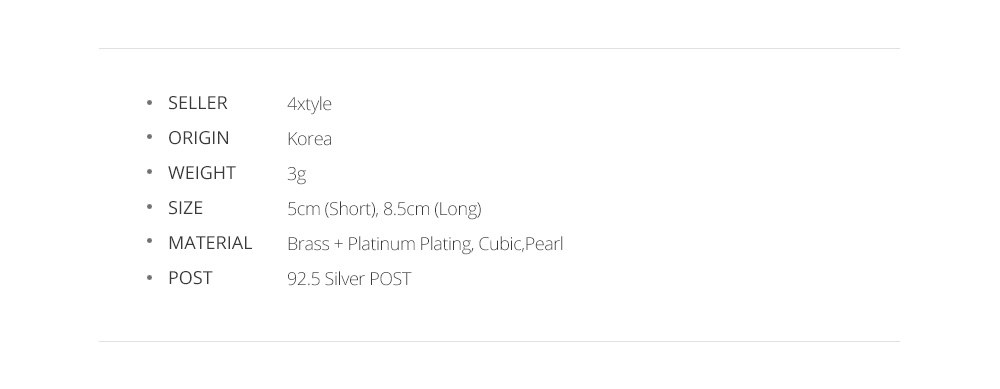
Task: Select the 92.5 Silver POST value
Action: point(349,279)
